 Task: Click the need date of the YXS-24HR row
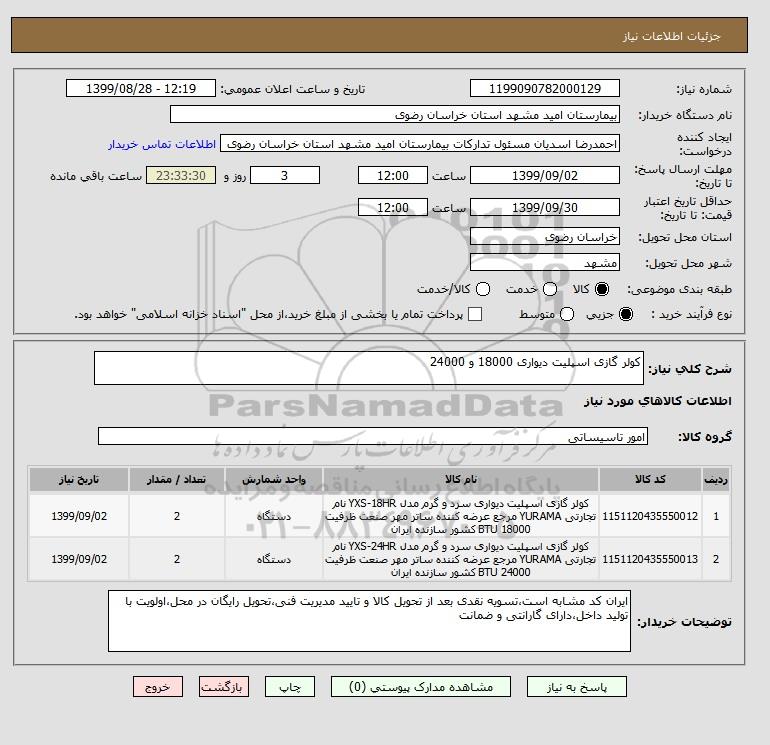(x=79, y=559)
